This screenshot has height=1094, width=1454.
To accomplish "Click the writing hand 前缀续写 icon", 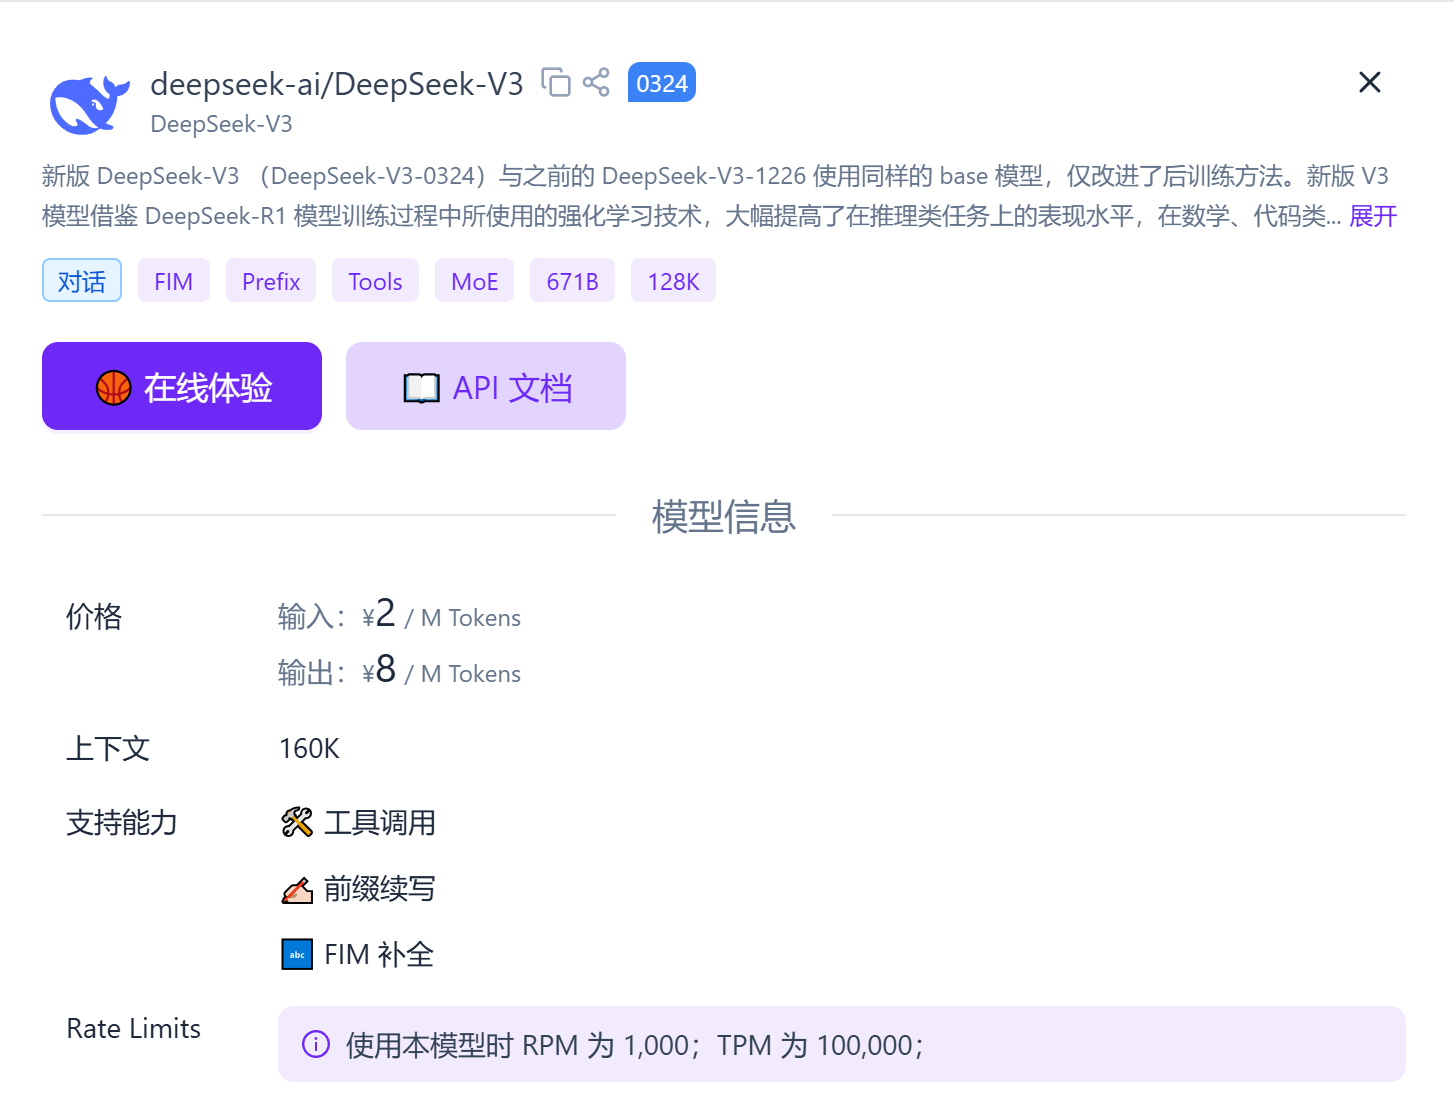I will 297,888.
